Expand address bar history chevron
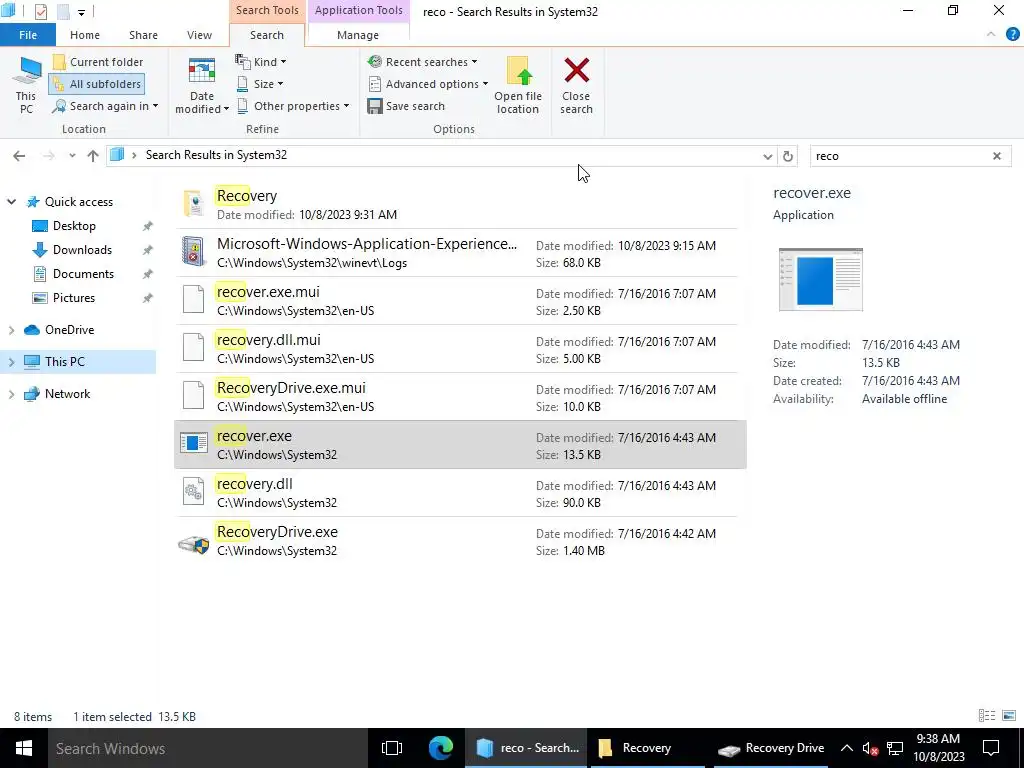 [x=767, y=156]
